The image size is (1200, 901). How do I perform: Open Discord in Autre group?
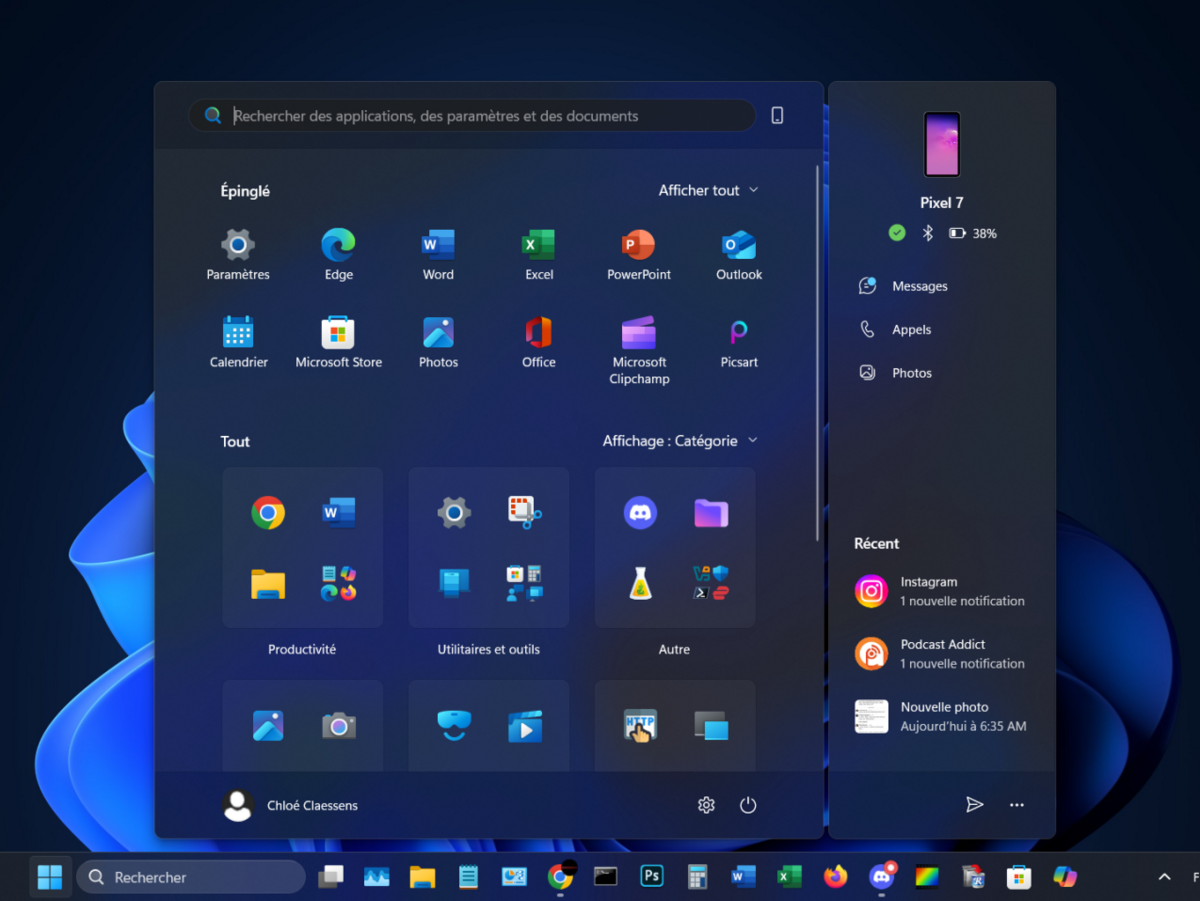640,513
